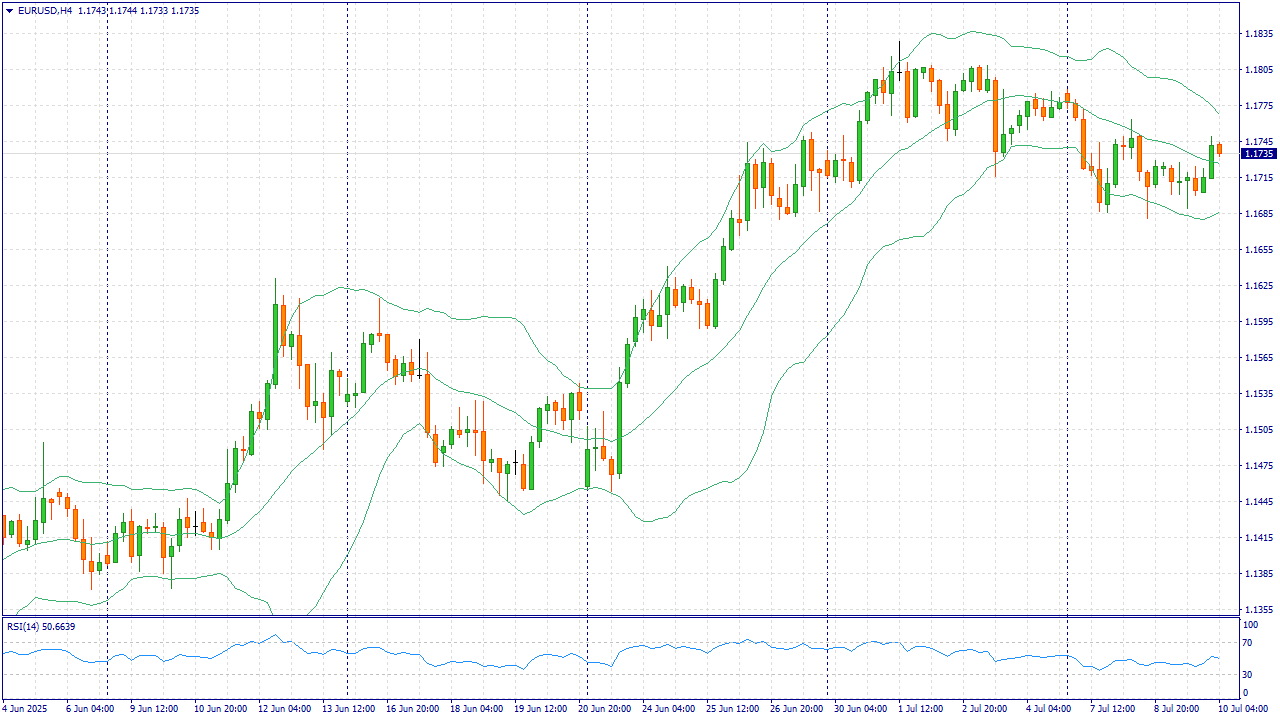
Task: Click the 1.1715 price axis label
Action: [x=1258, y=178]
